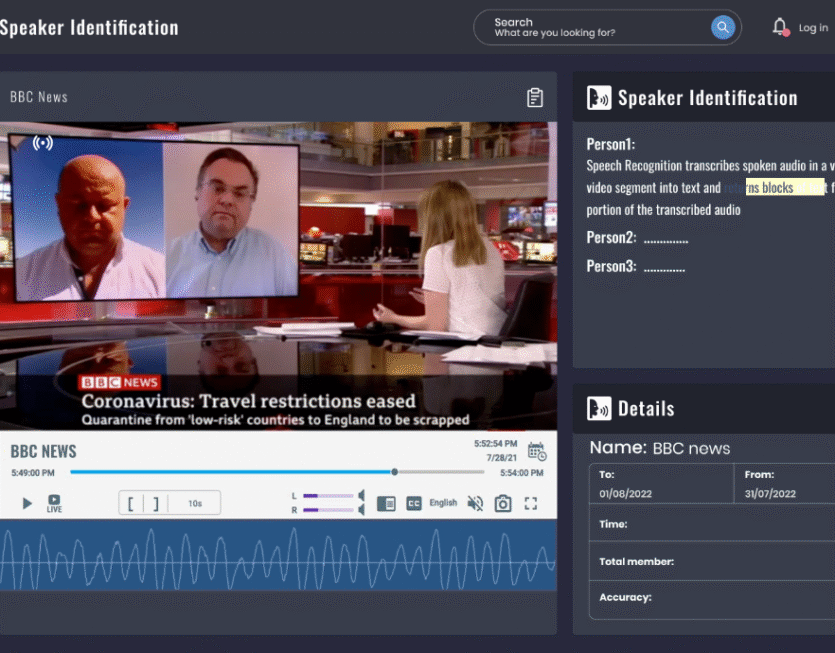This screenshot has height=653, width=835.
Task: Click the To date 01/08/2022
Action: (626, 494)
